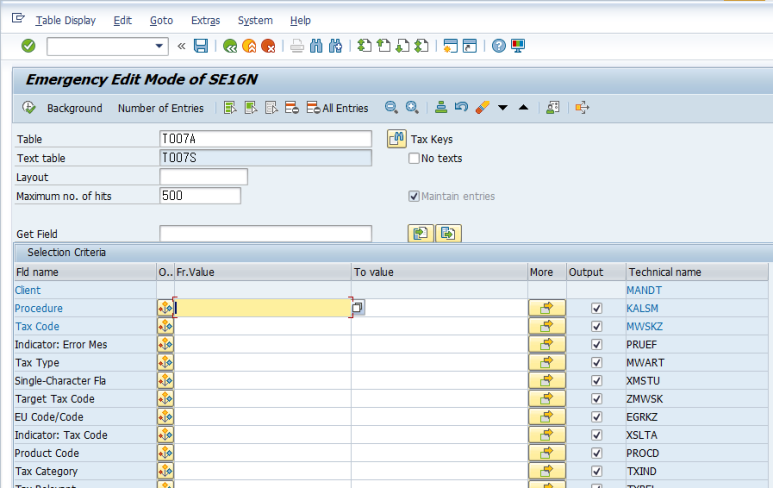This screenshot has height=488, width=773.
Task: Open the command field dropdown arrow
Action: pyautogui.click(x=159, y=46)
